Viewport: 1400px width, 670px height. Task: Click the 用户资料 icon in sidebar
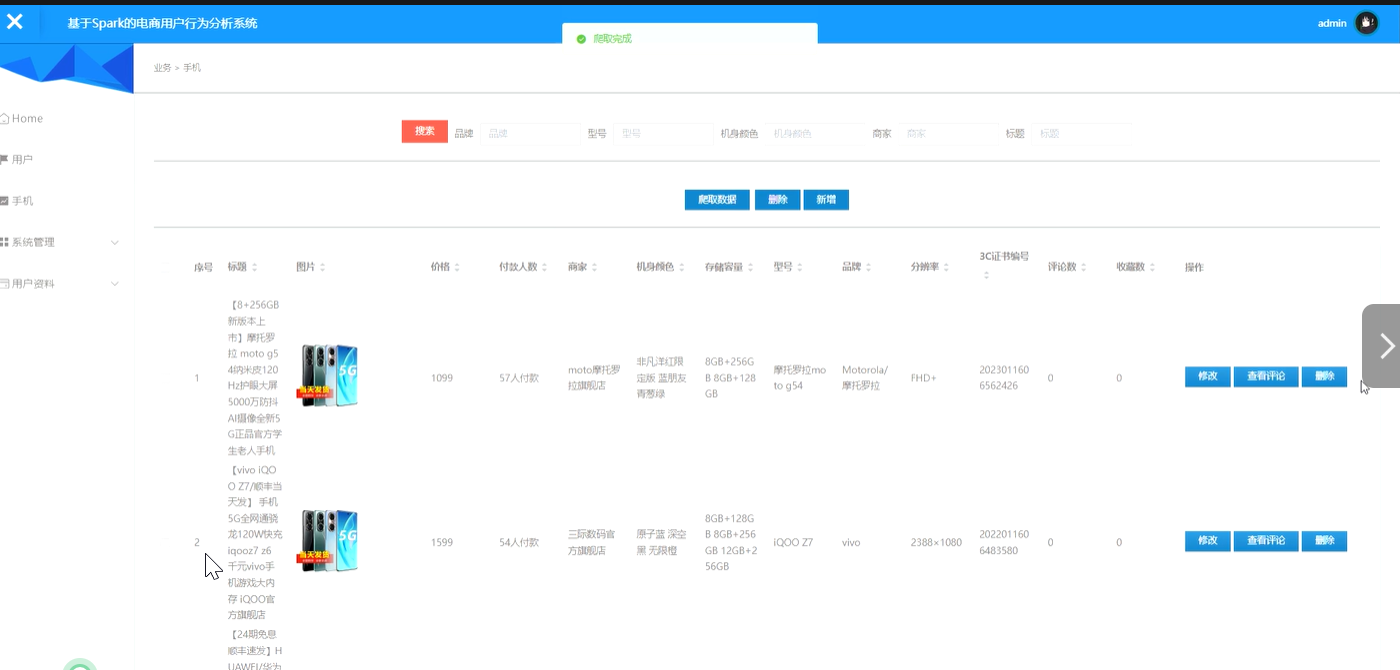5,283
